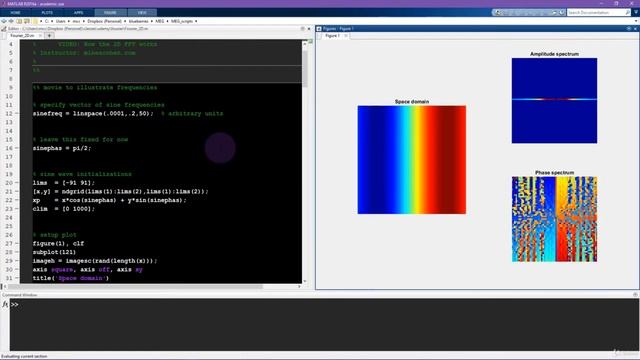
Task: Click the folder icon before the C: path
Action: pos(36,21)
